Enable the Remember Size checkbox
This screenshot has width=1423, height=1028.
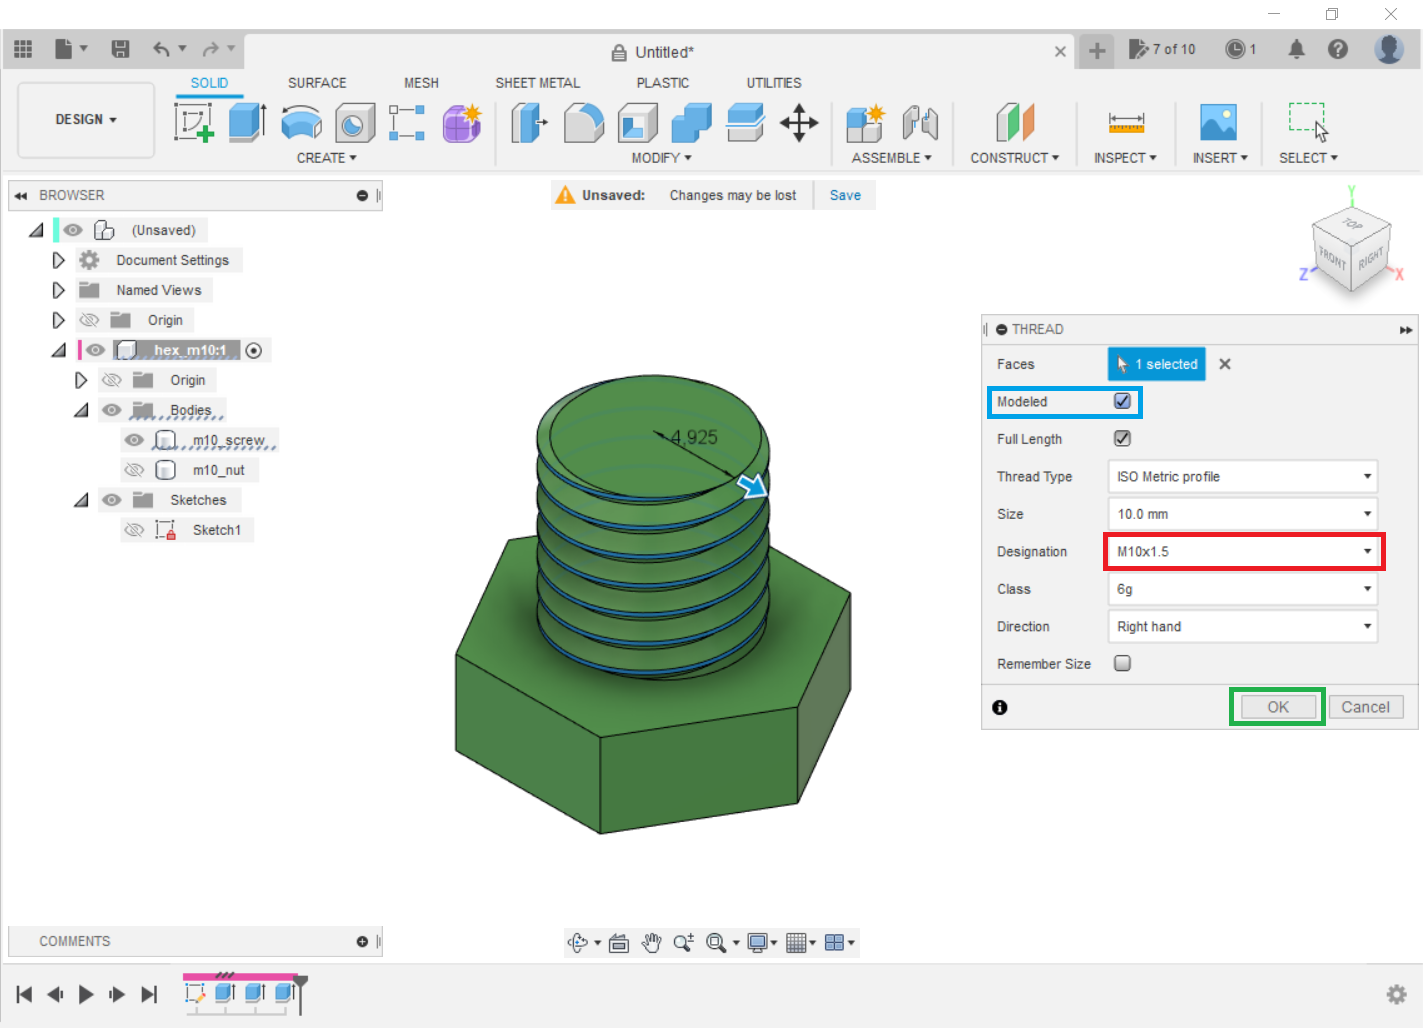pos(1122,663)
